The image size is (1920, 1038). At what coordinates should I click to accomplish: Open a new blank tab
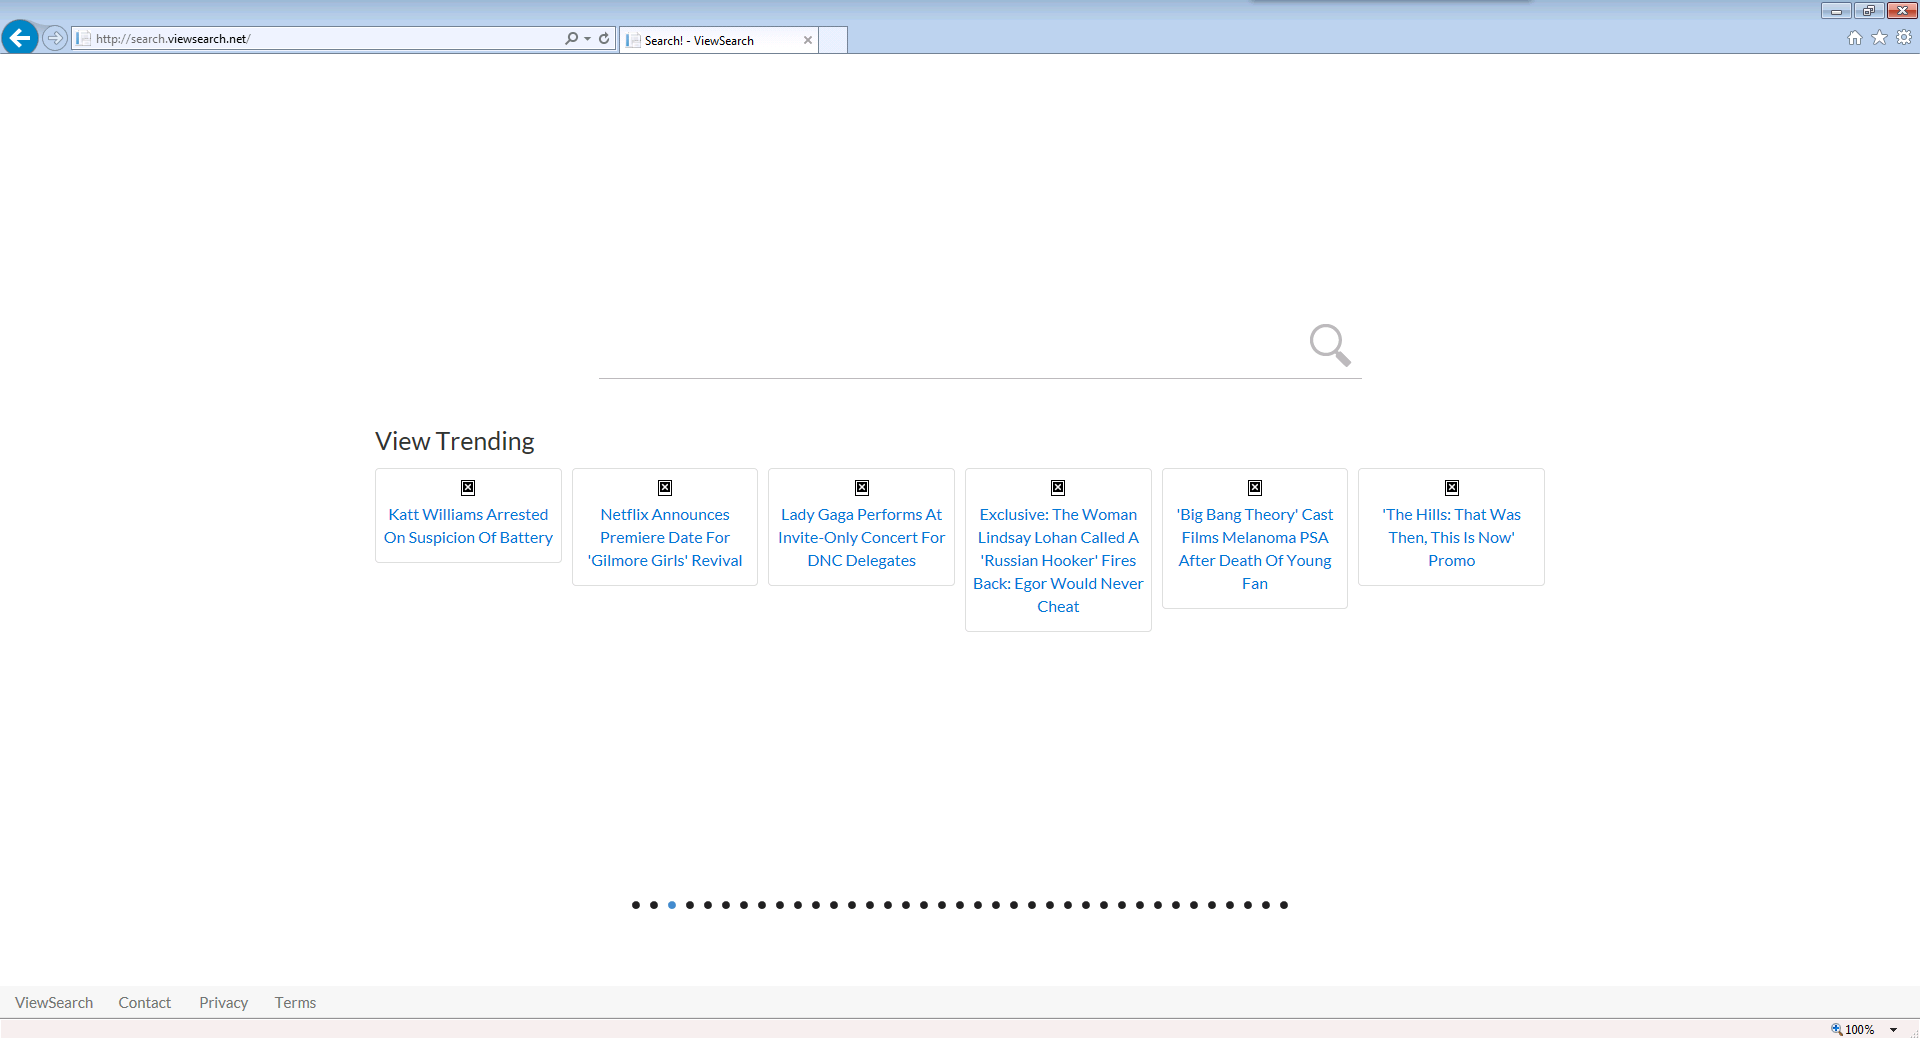pyautogui.click(x=833, y=40)
